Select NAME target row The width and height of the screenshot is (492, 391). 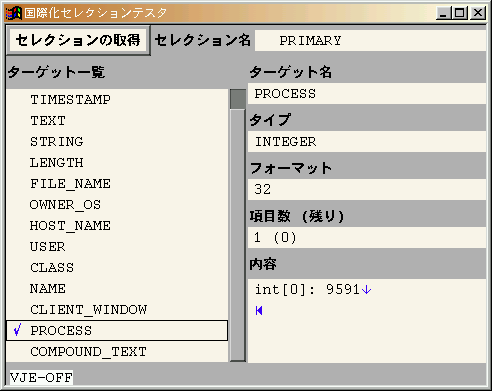click(x=117, y=289)
